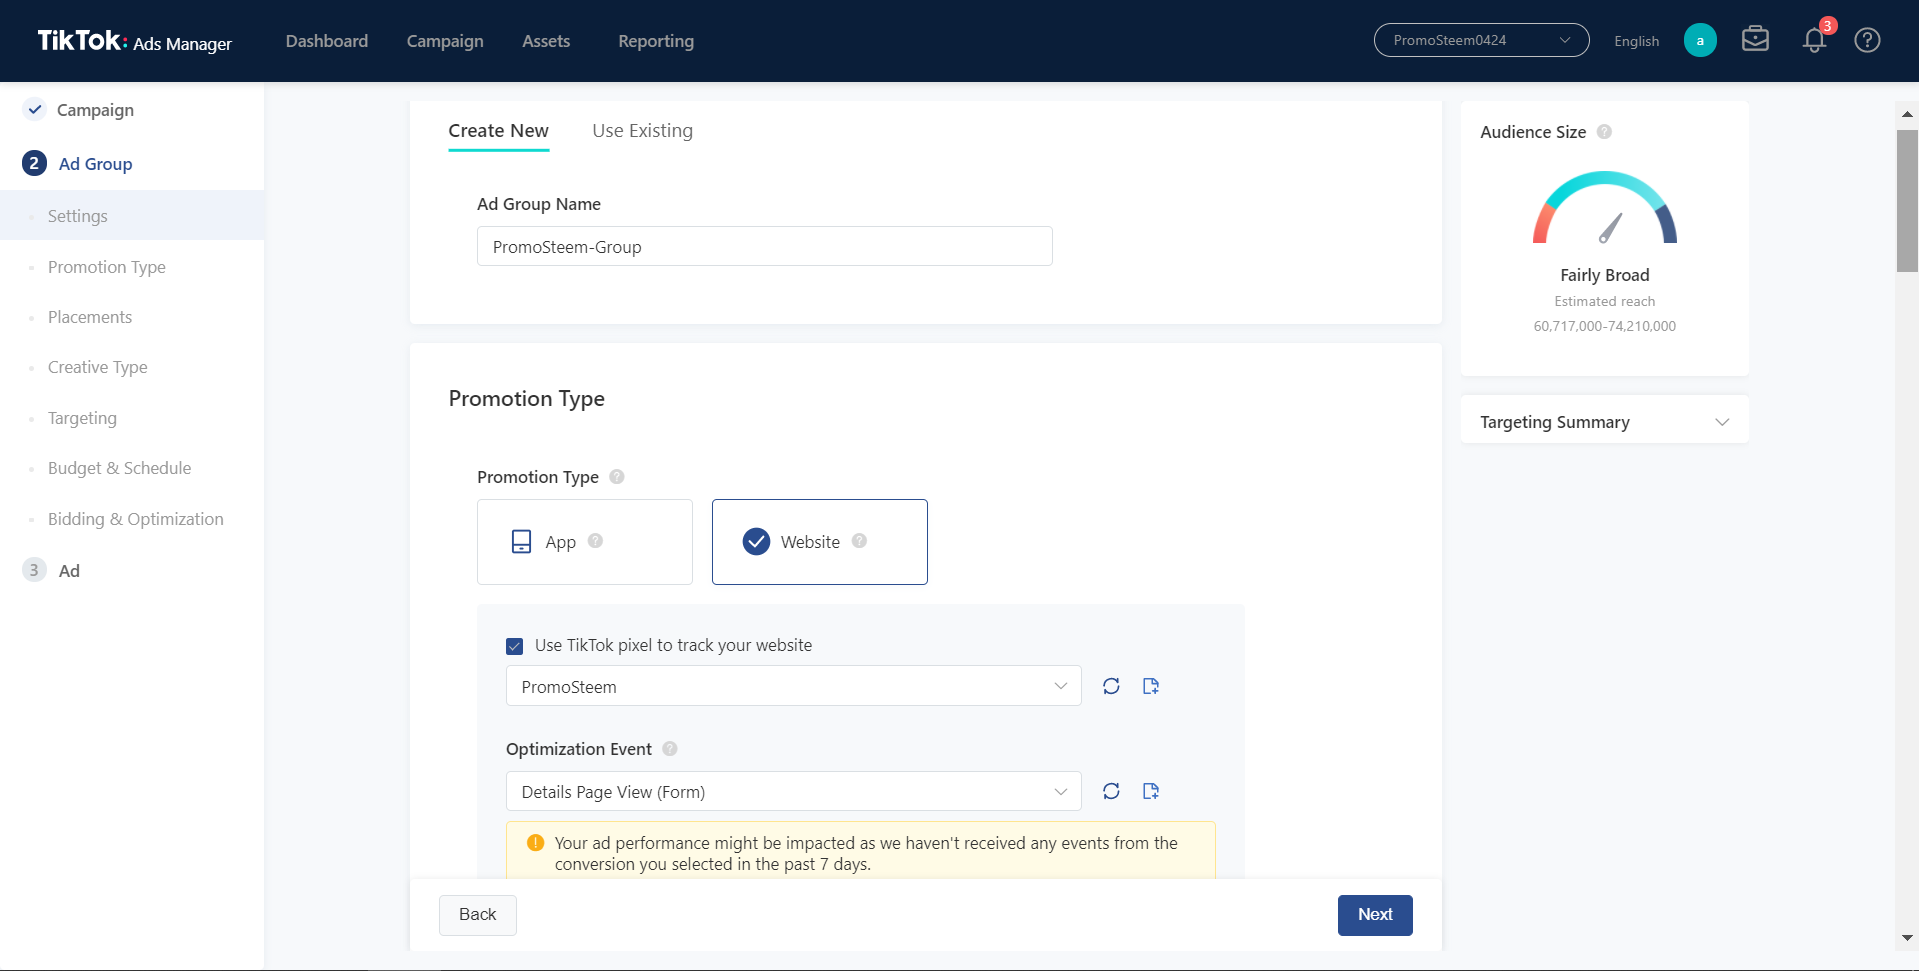Refresh the Optimization Event list

pos(1111,791)
